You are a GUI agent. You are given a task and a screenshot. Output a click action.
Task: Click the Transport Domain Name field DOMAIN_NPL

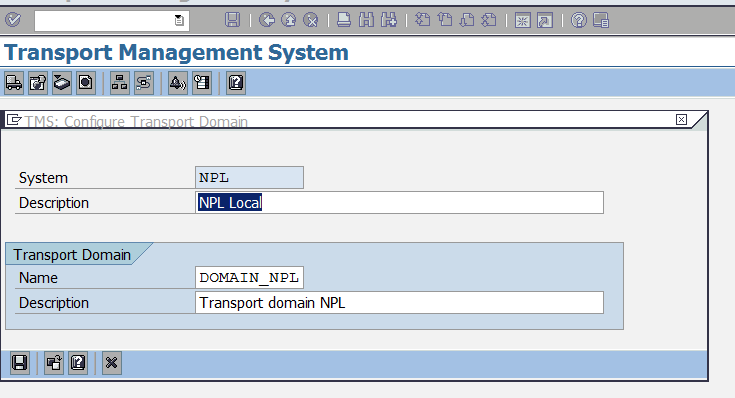249,278
